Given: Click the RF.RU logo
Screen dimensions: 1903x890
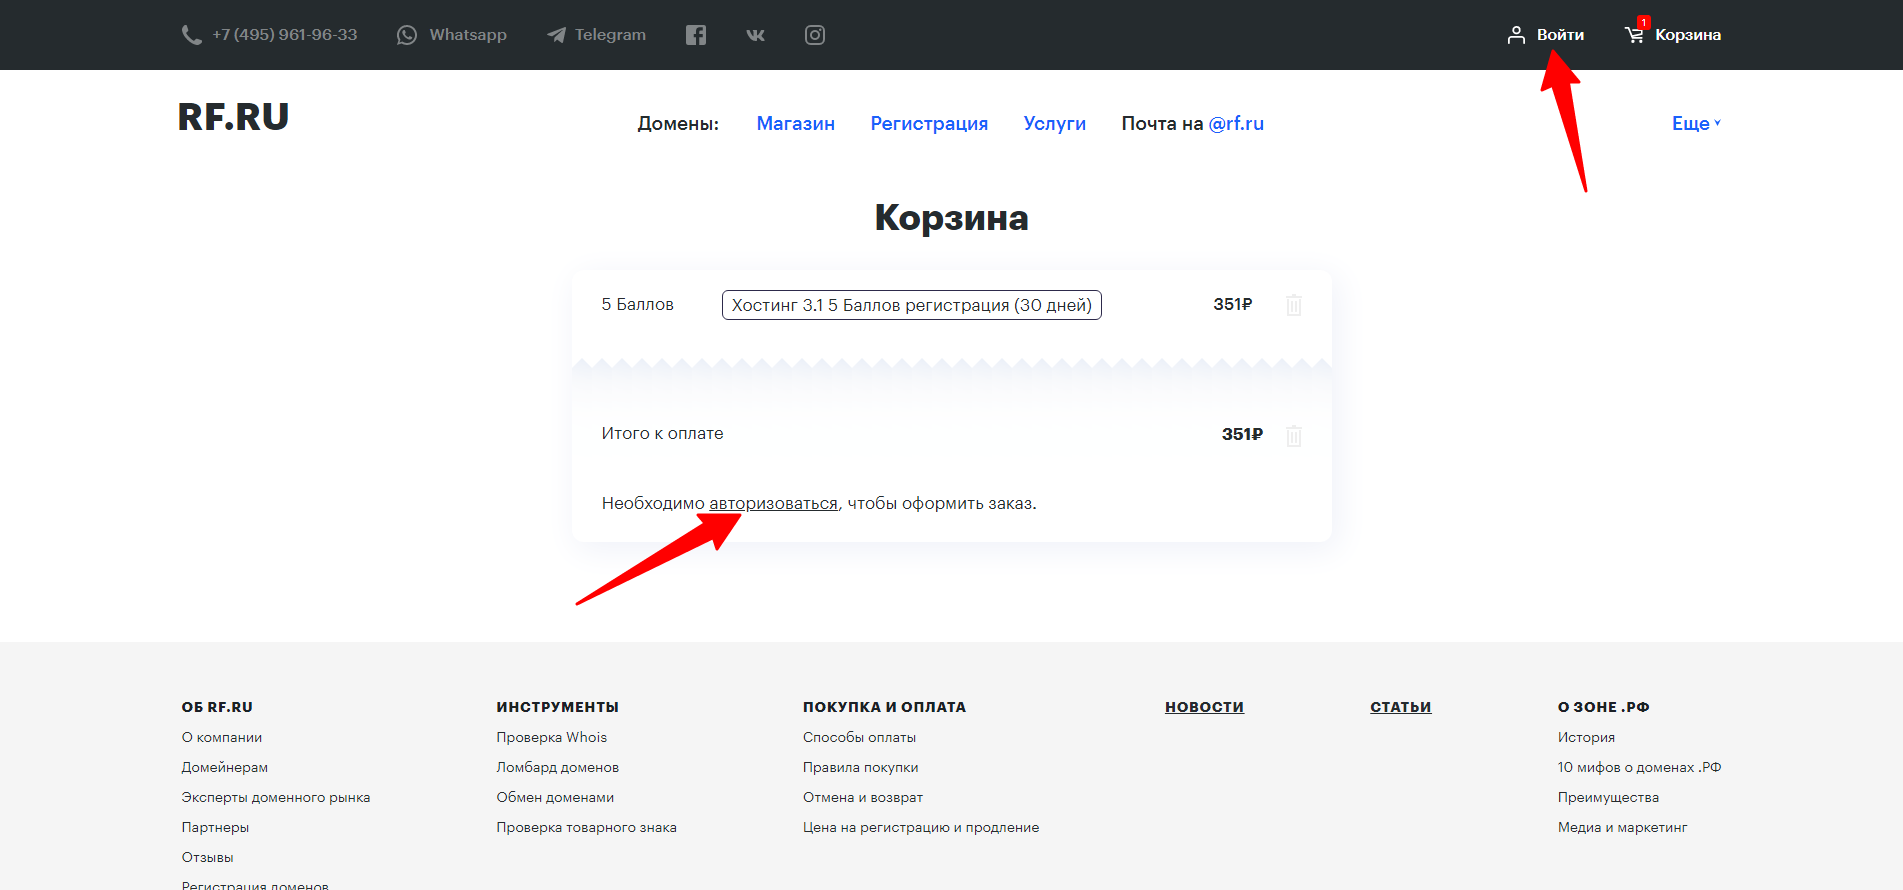Looking at the screenshot, I should tap(233, 117).
